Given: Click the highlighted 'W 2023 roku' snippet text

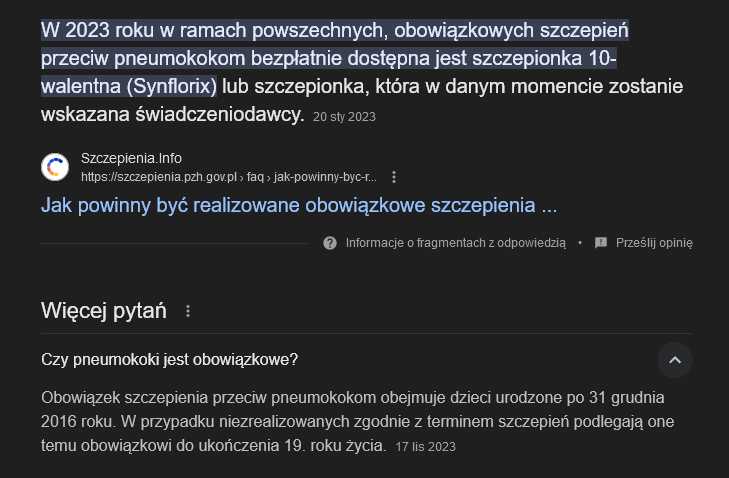Looking at the screenshot, I should click(x=334, y=59).
